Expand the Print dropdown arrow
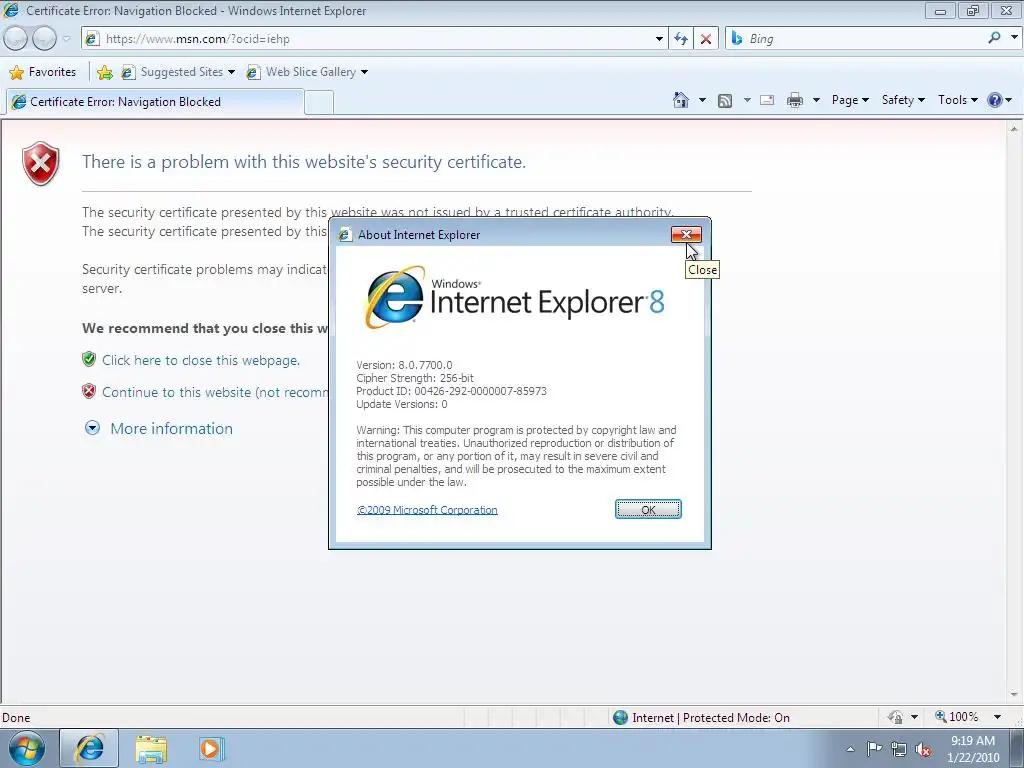This screenshot has height=768, width=1024. tap(816, 100)
